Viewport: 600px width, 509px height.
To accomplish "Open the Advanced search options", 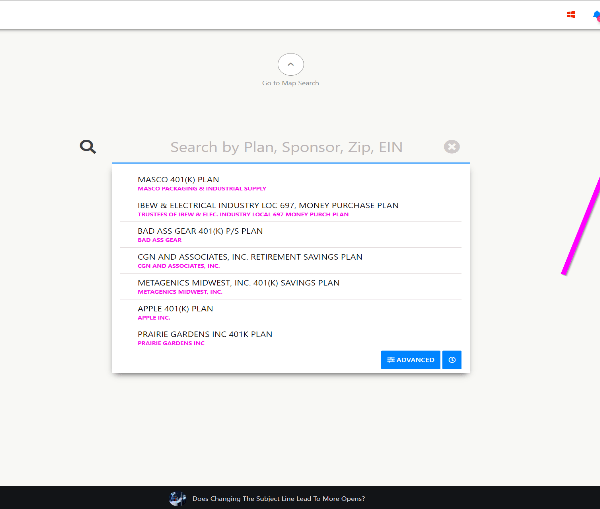I will pos(410,360).
